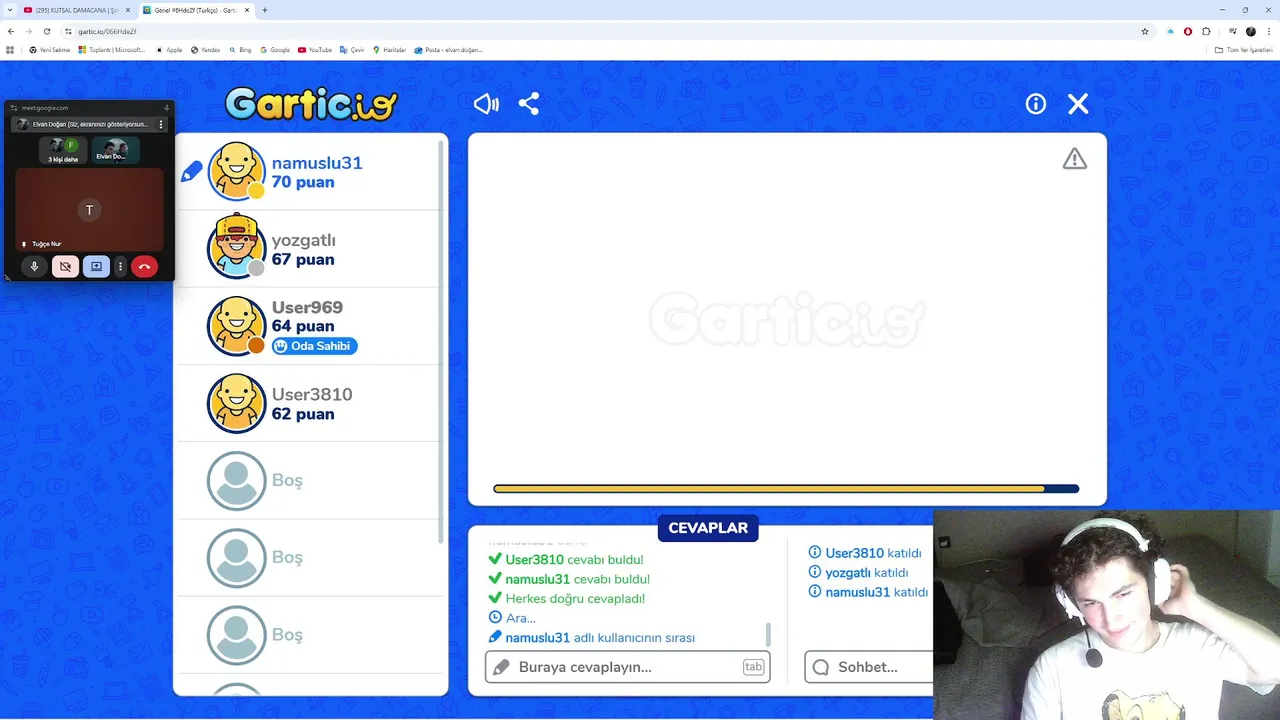1280x720 pixels.
Task: Switch to the Genel Gartic browser tab
Action: pyautogui.click(x=196, y=10)
